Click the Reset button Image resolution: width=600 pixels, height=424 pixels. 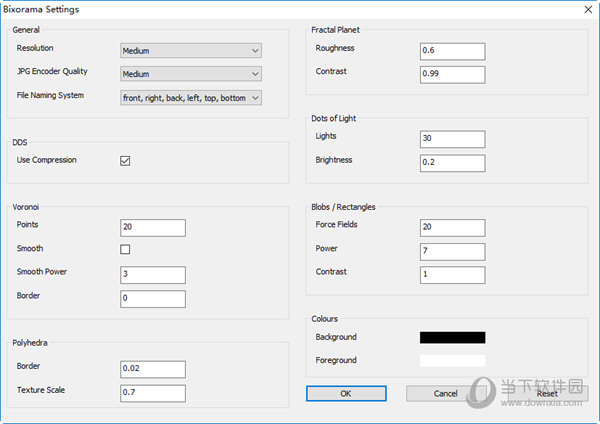547,393
